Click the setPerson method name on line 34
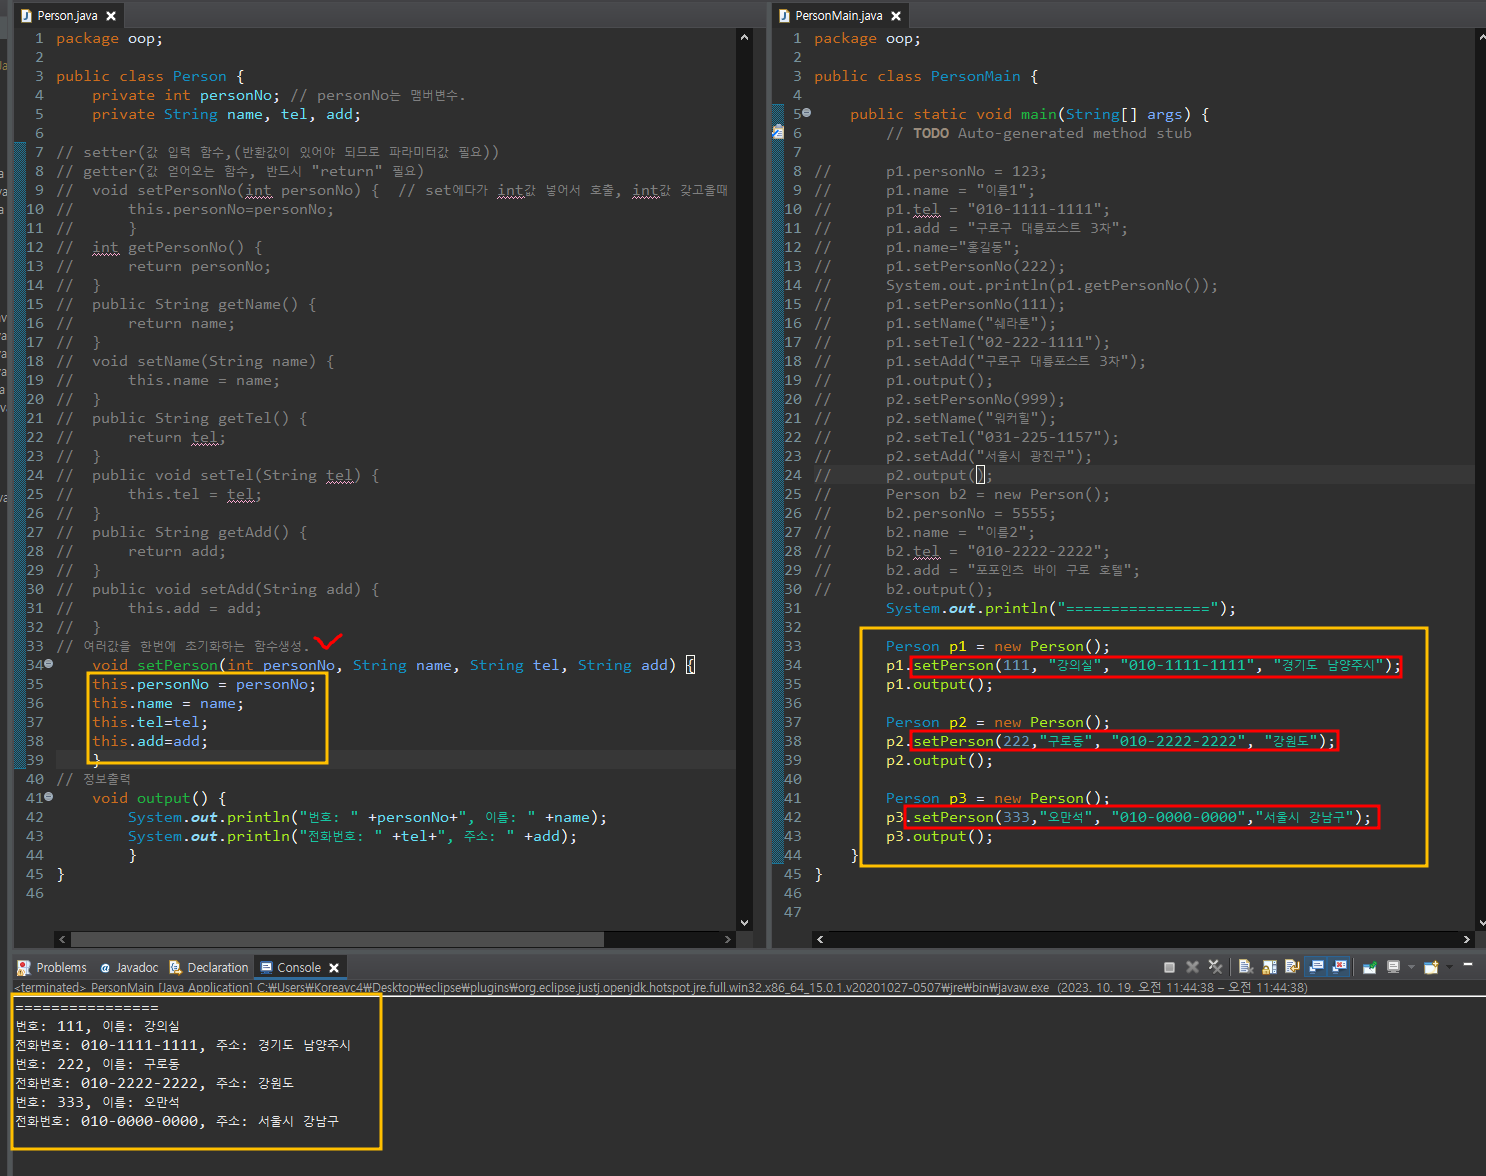 click(x=177, y=665)
